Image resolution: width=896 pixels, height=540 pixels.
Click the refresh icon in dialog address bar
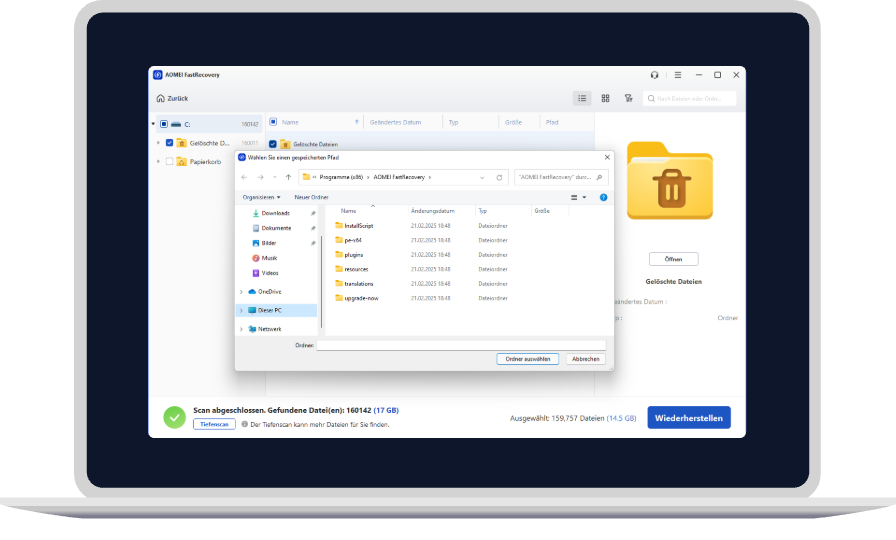click(x=499, y=177)
